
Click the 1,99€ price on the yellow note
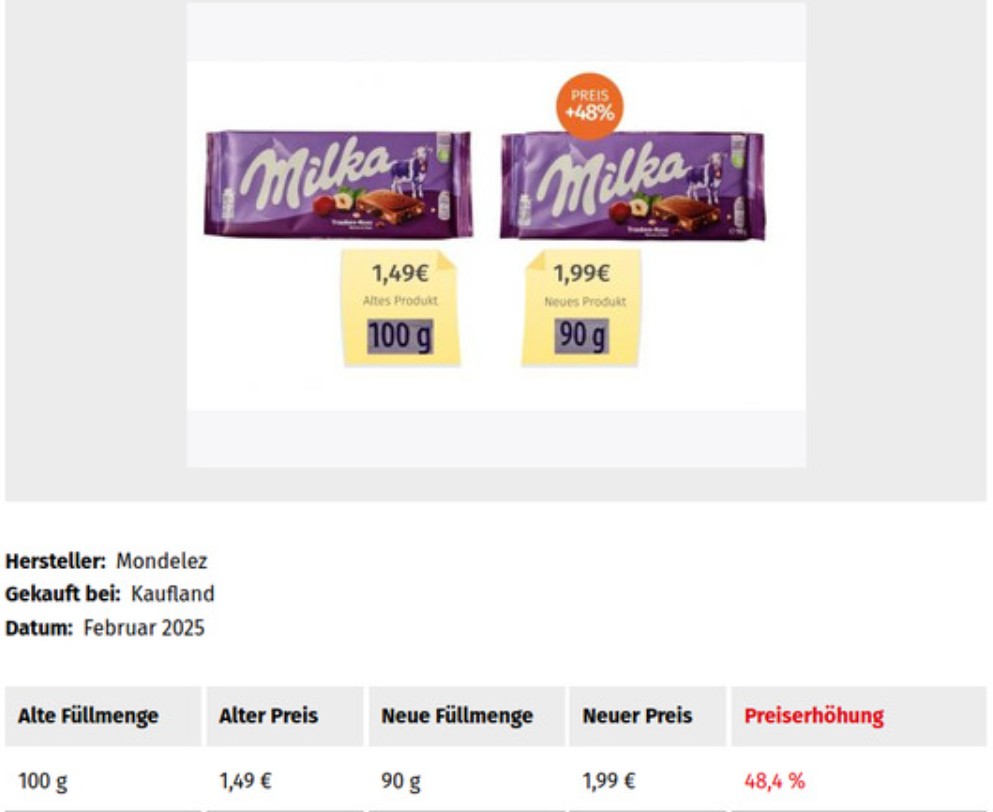coord(582,273)
